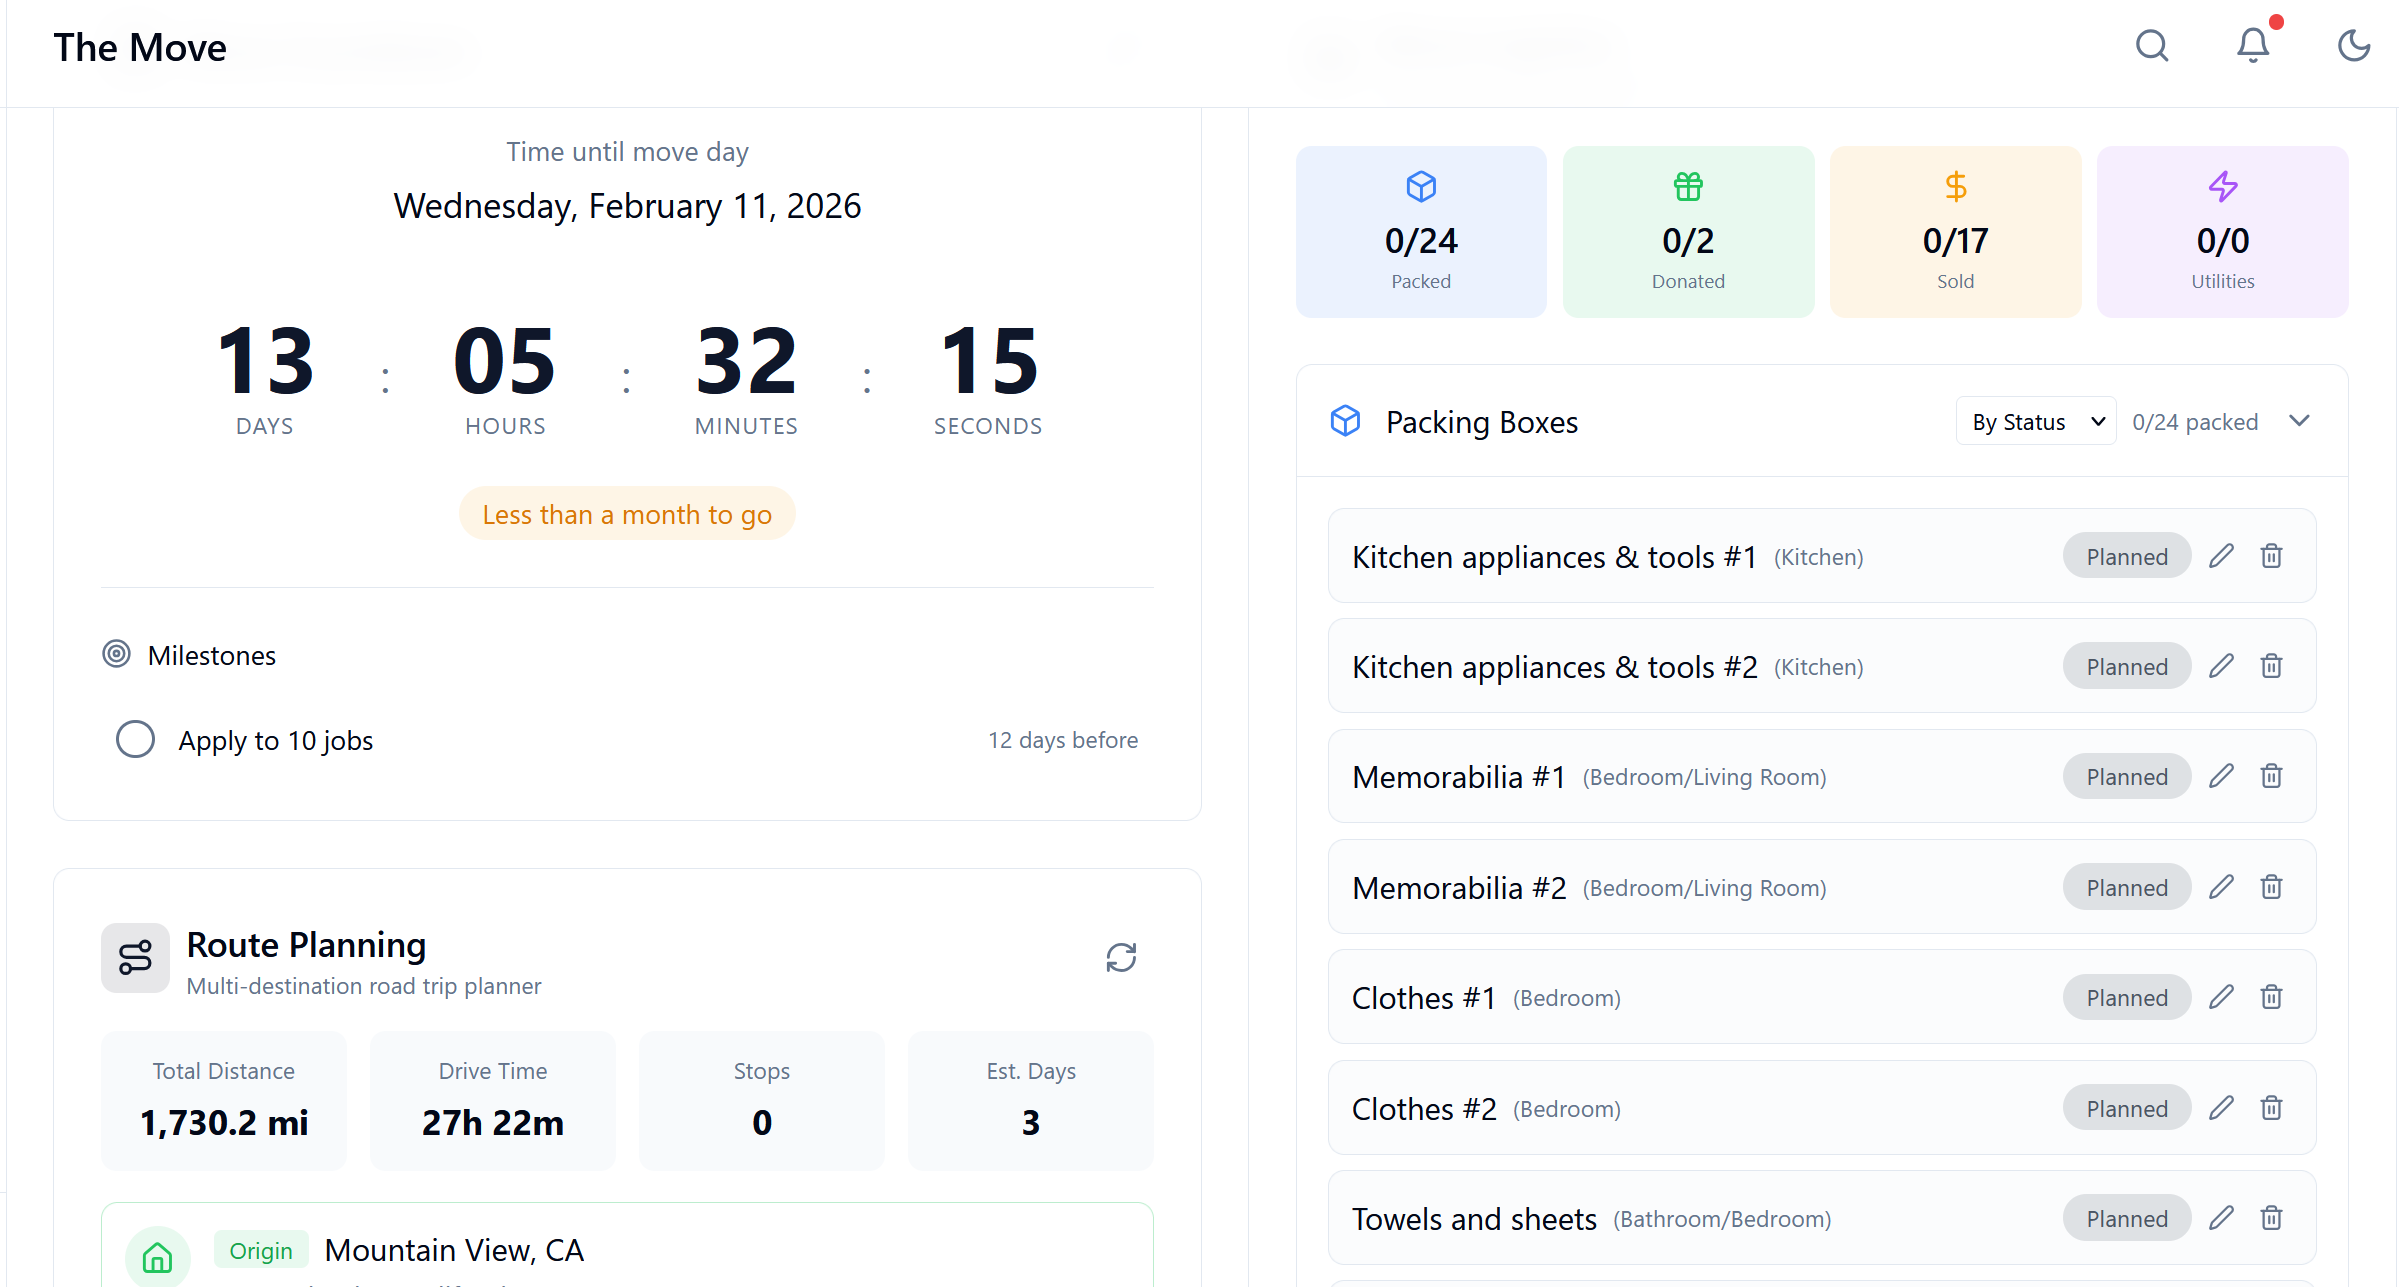Check off Apply to 10 jobs milestone
This screenshot has width=2399, height=1287.
135,740
